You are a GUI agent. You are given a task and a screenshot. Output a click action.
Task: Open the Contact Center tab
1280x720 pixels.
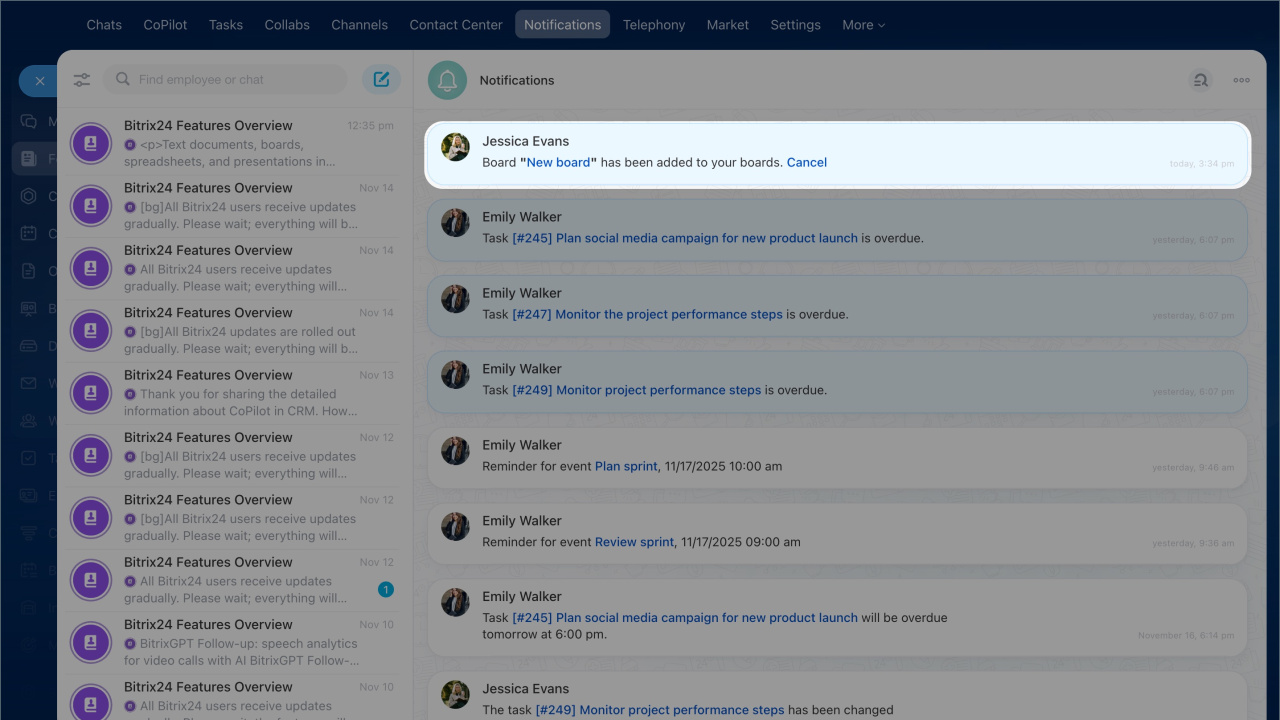pyautogui.click(x=455, y=25)
